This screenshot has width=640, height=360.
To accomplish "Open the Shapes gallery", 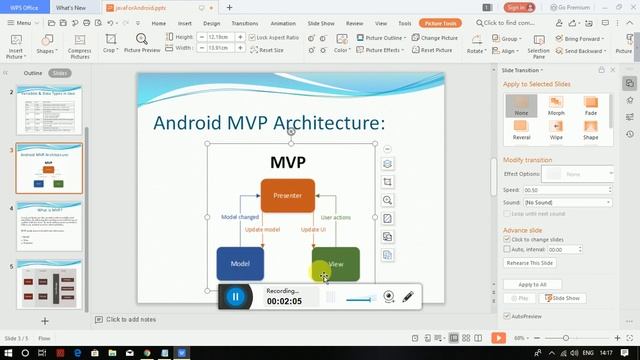I will (47, 44).
